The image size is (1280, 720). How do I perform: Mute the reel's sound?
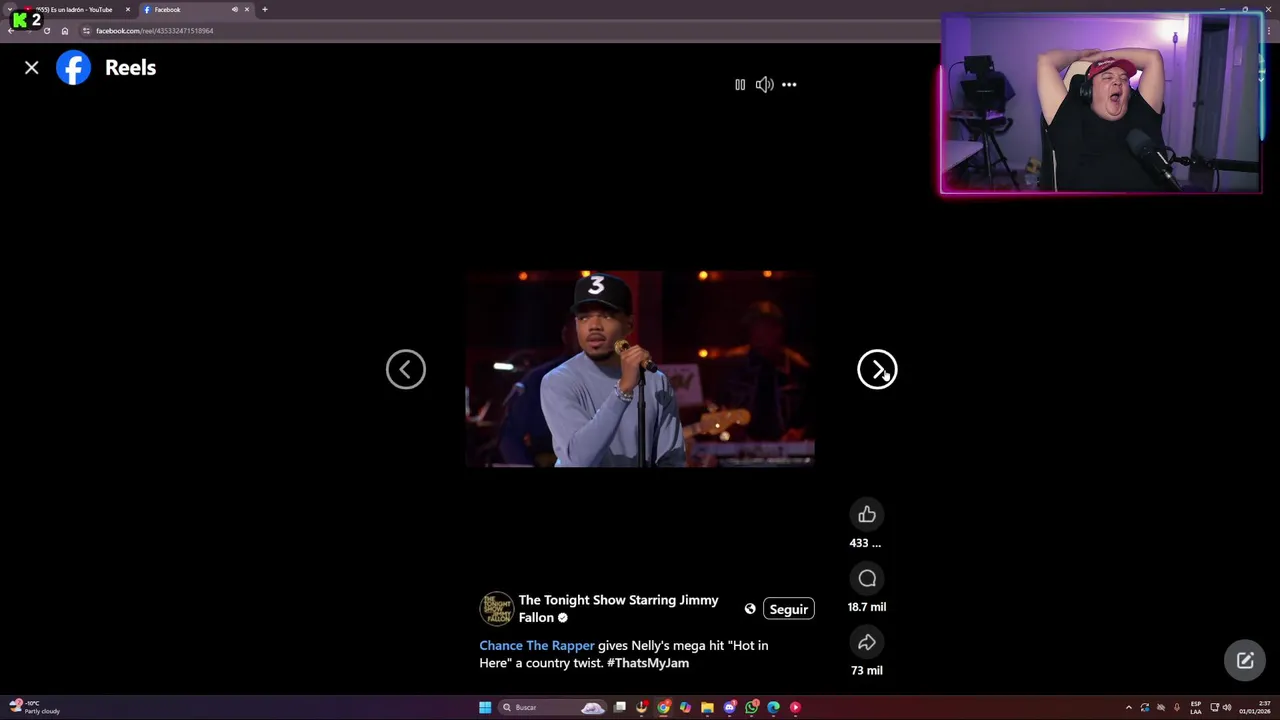[x=764, y=85]
